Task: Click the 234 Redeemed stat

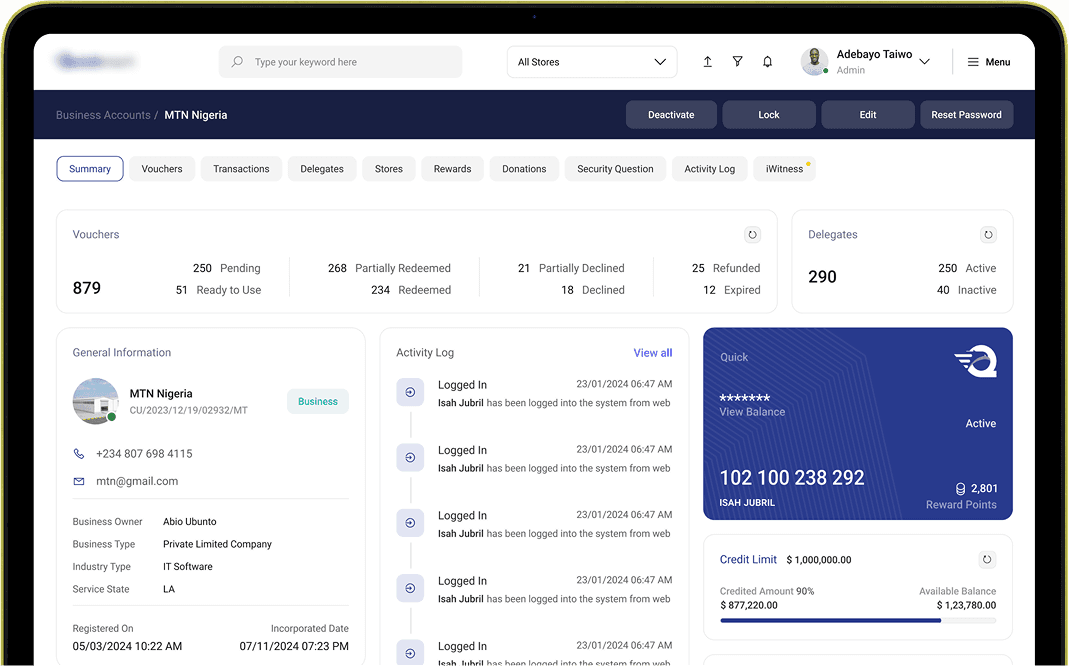Action: (x=411, y=290)
